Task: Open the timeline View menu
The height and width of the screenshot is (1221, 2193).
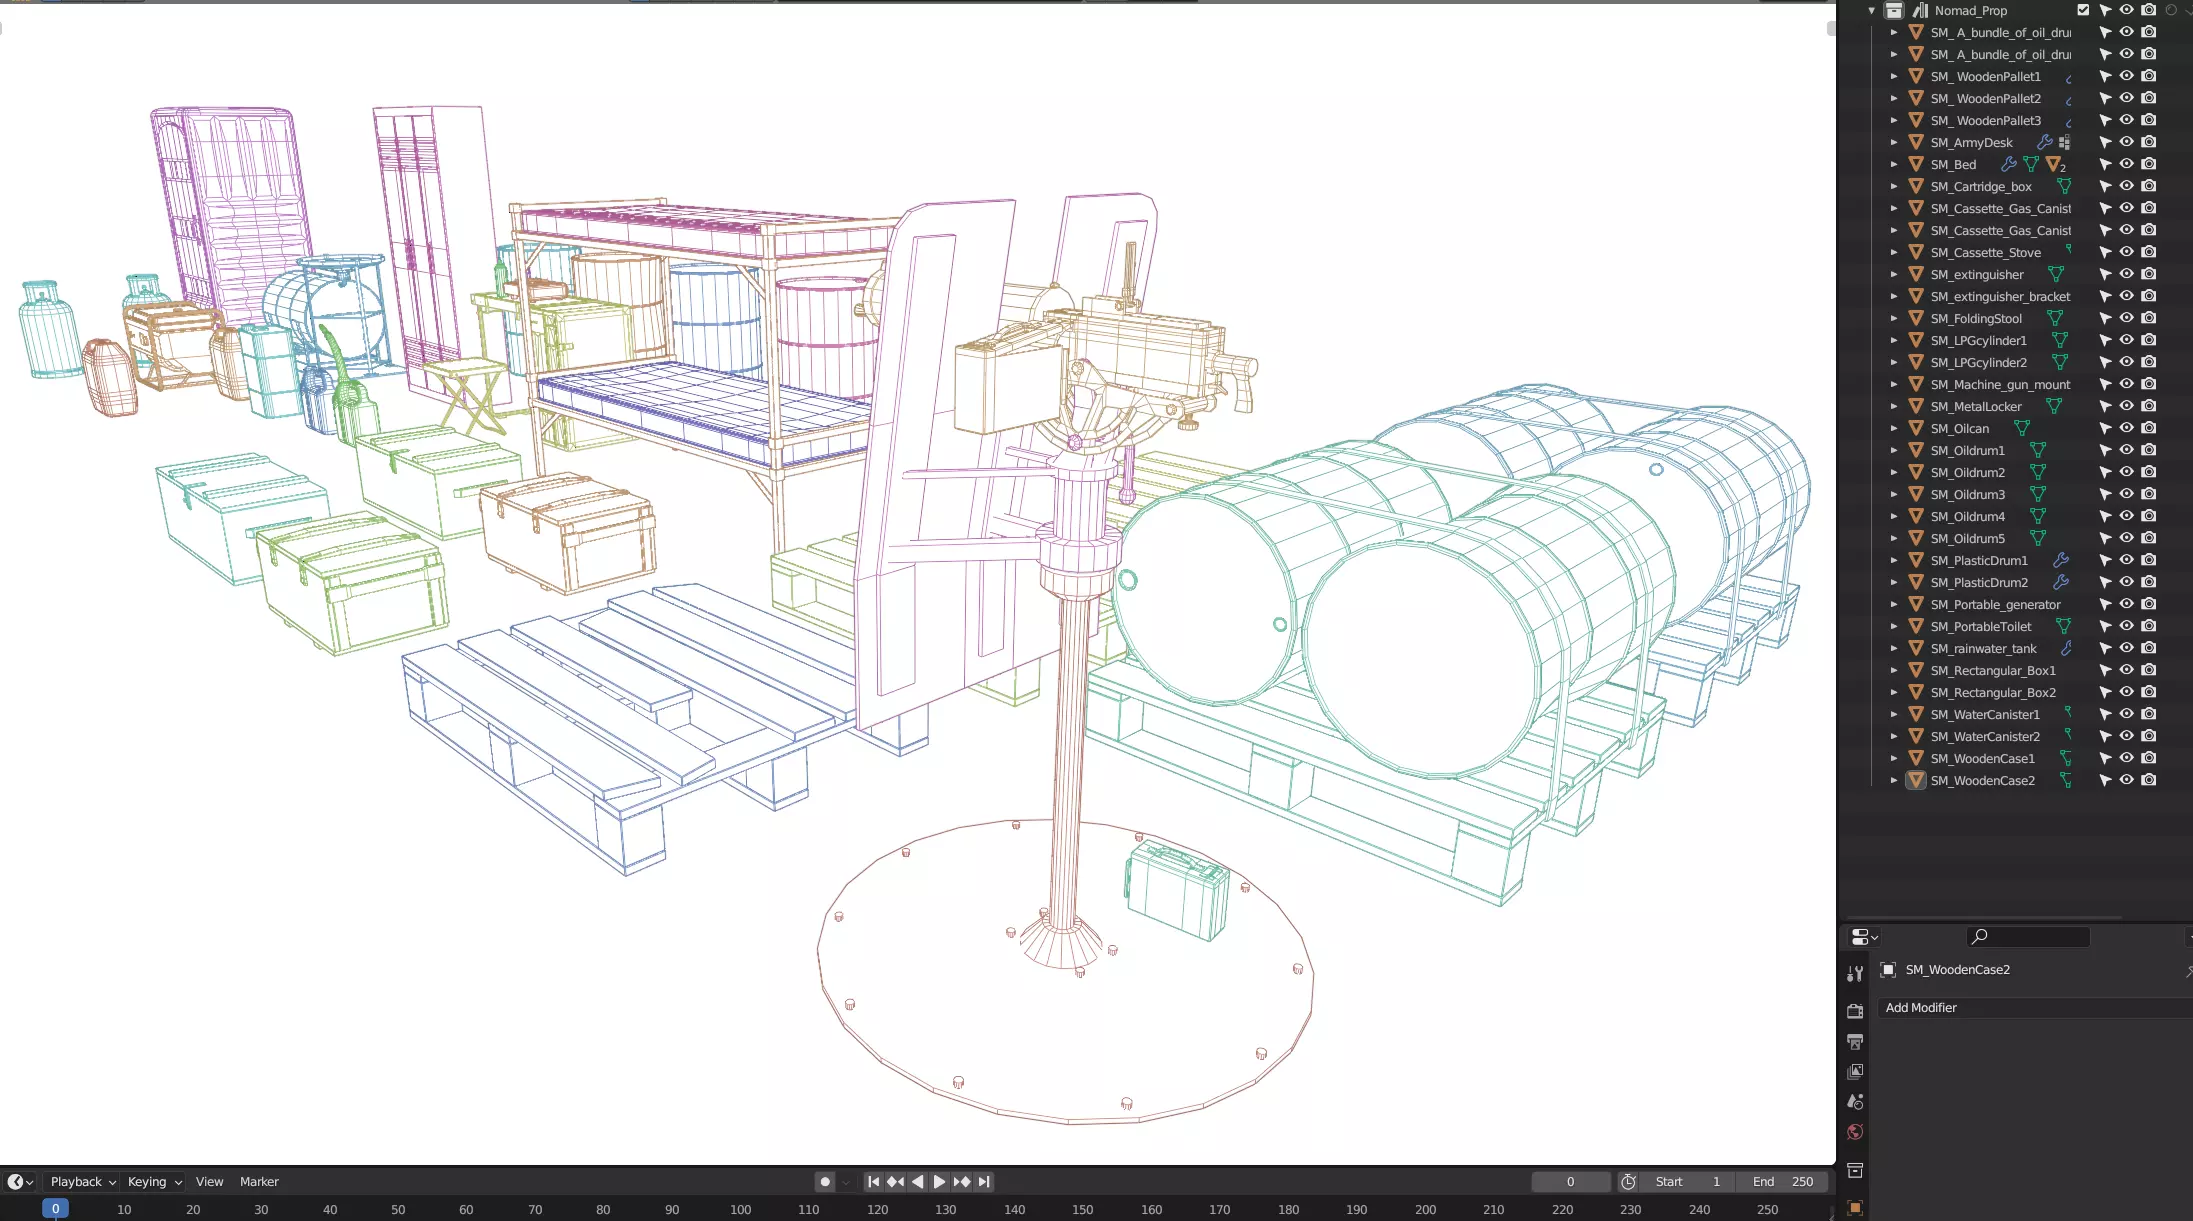Action: [209, 1182]
